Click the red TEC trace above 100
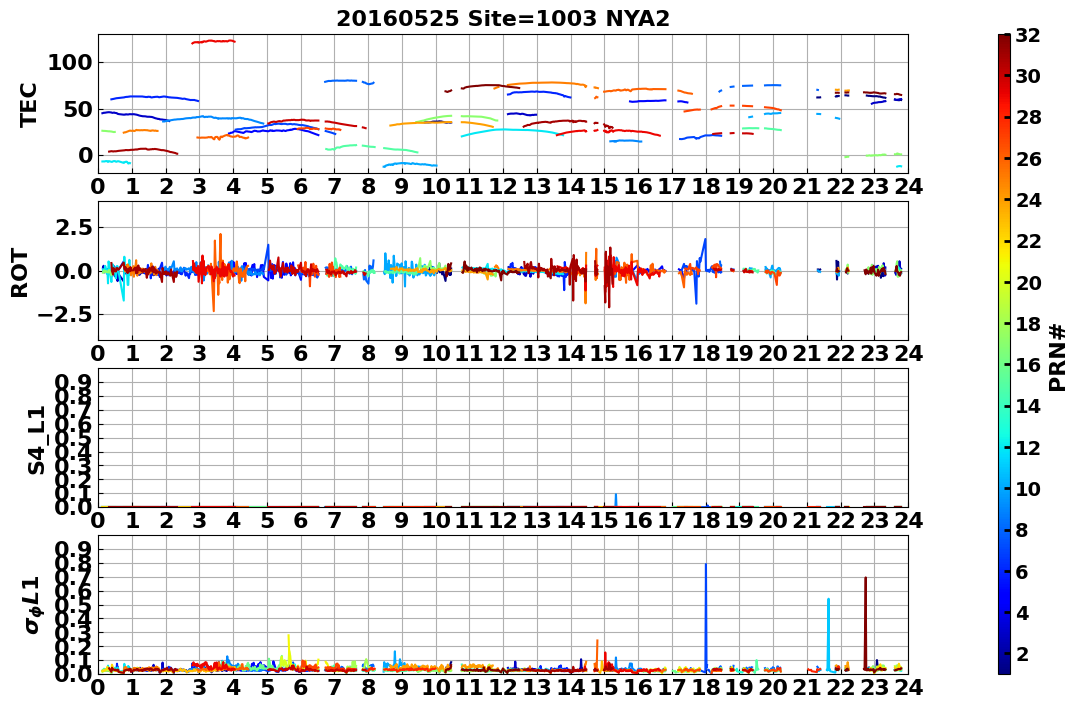The height and width of the screenshot is (709, 1077). pos(213,41)
